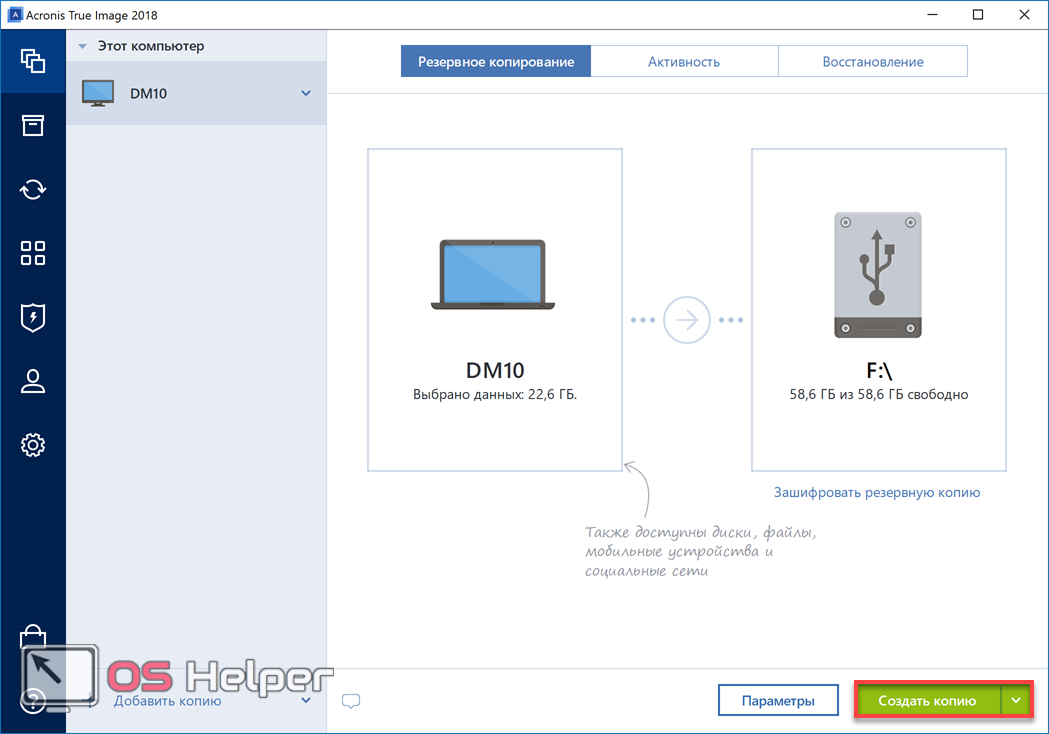
Task: Select the F:\ destination drive panel
Action: tap(878, 310)
